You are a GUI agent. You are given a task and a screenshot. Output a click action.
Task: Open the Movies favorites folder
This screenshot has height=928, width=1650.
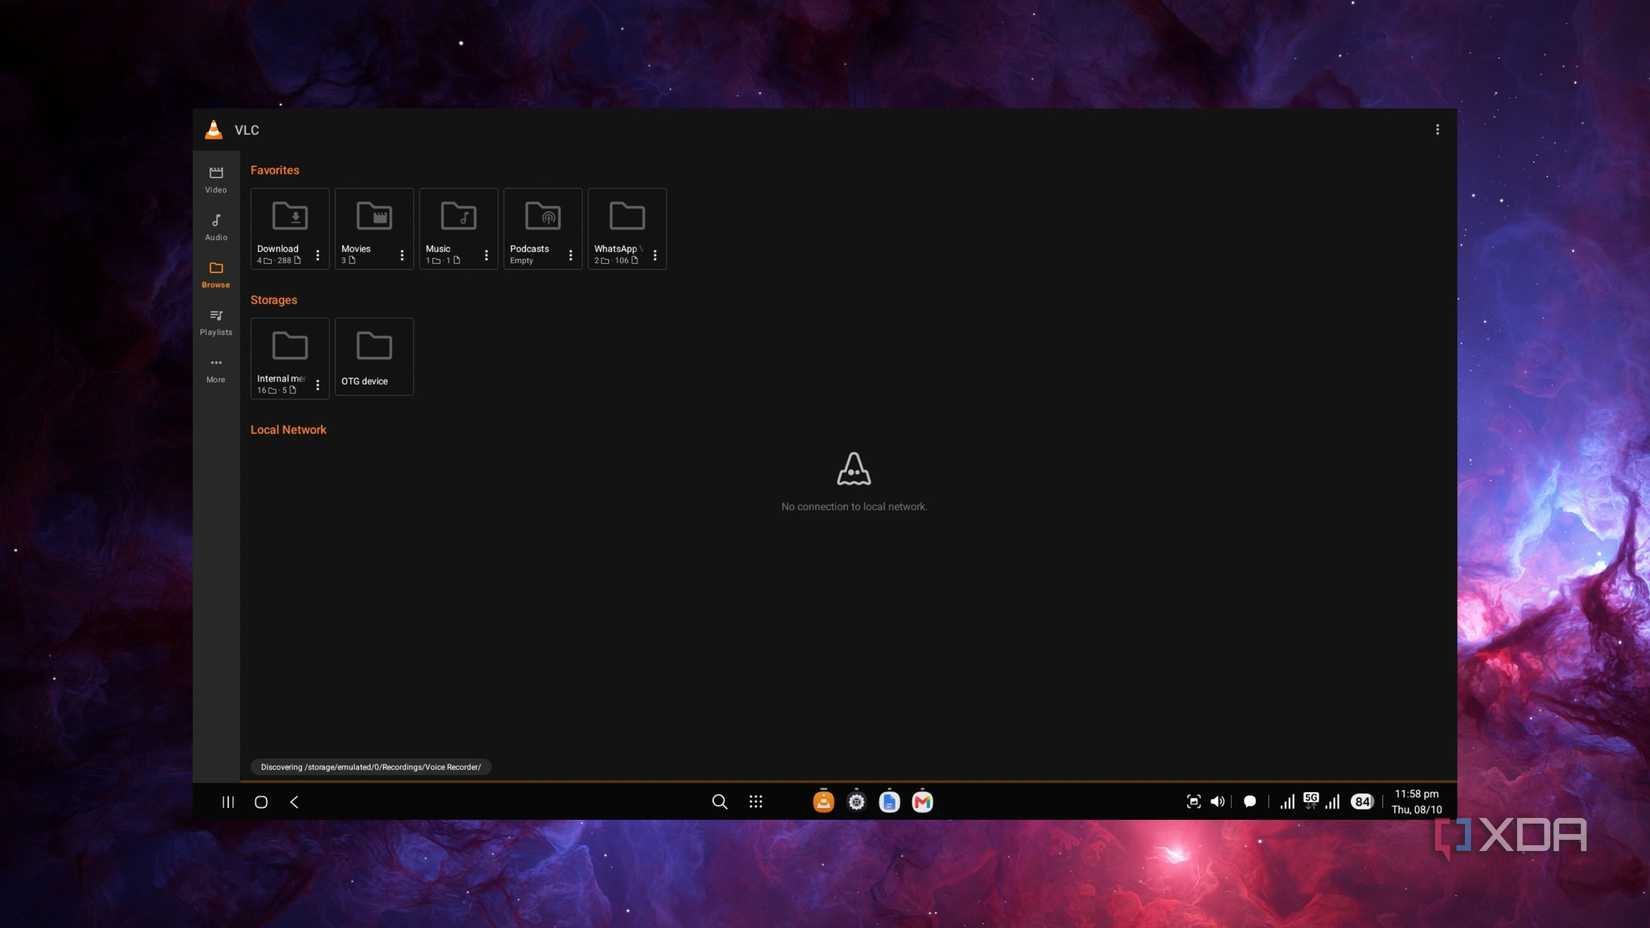coord(374,228)
